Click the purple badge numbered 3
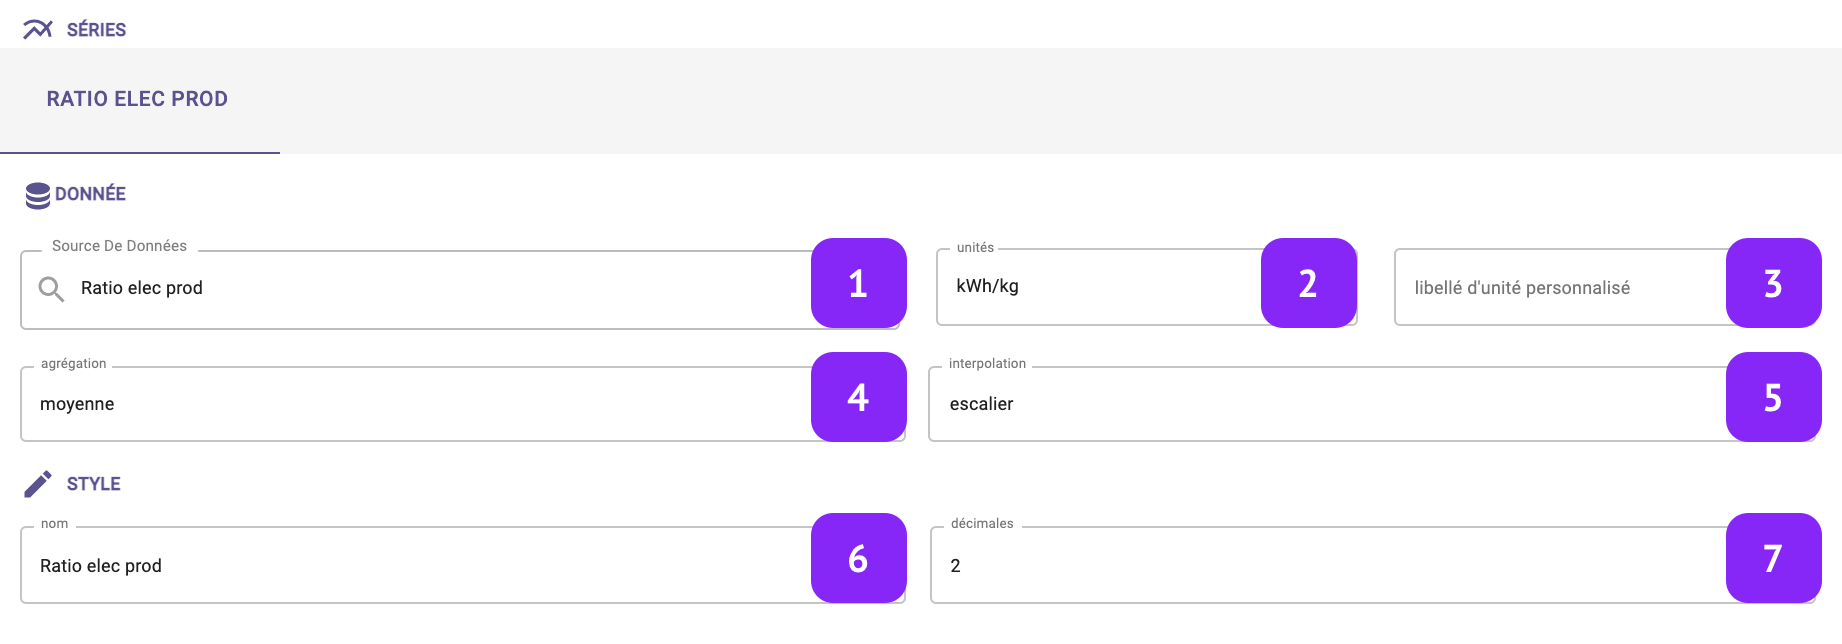Image resolution: width=1842 pixels, height=644 pixels. [1774, 283]
